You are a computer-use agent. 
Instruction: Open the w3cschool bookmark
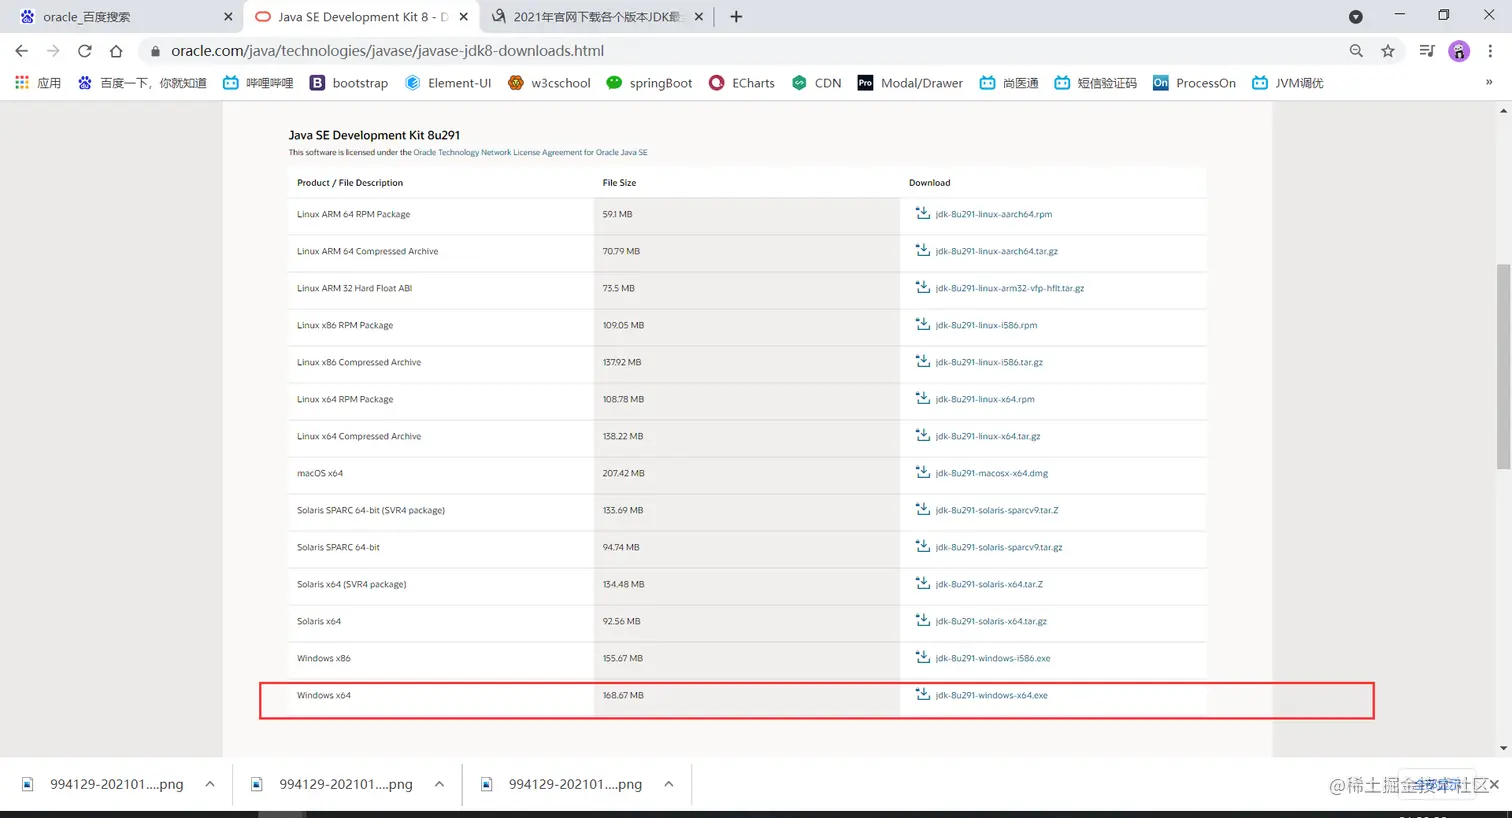[549, 83]
